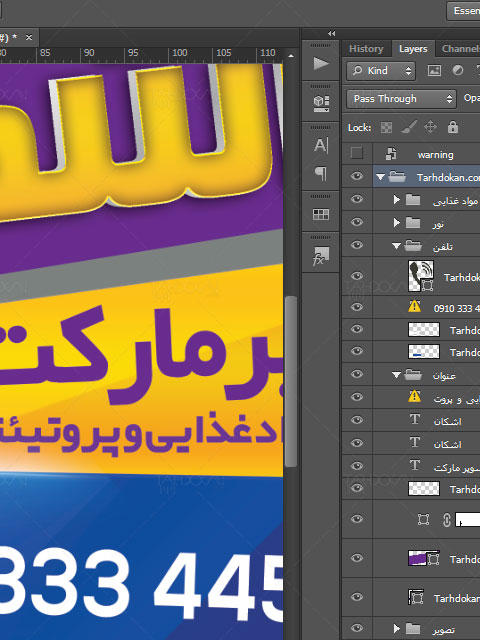Image resolution: width=480 pixels, height=640 pixels.
Task: Click the scroll-up arrow of the canvas
Action: 291,56
